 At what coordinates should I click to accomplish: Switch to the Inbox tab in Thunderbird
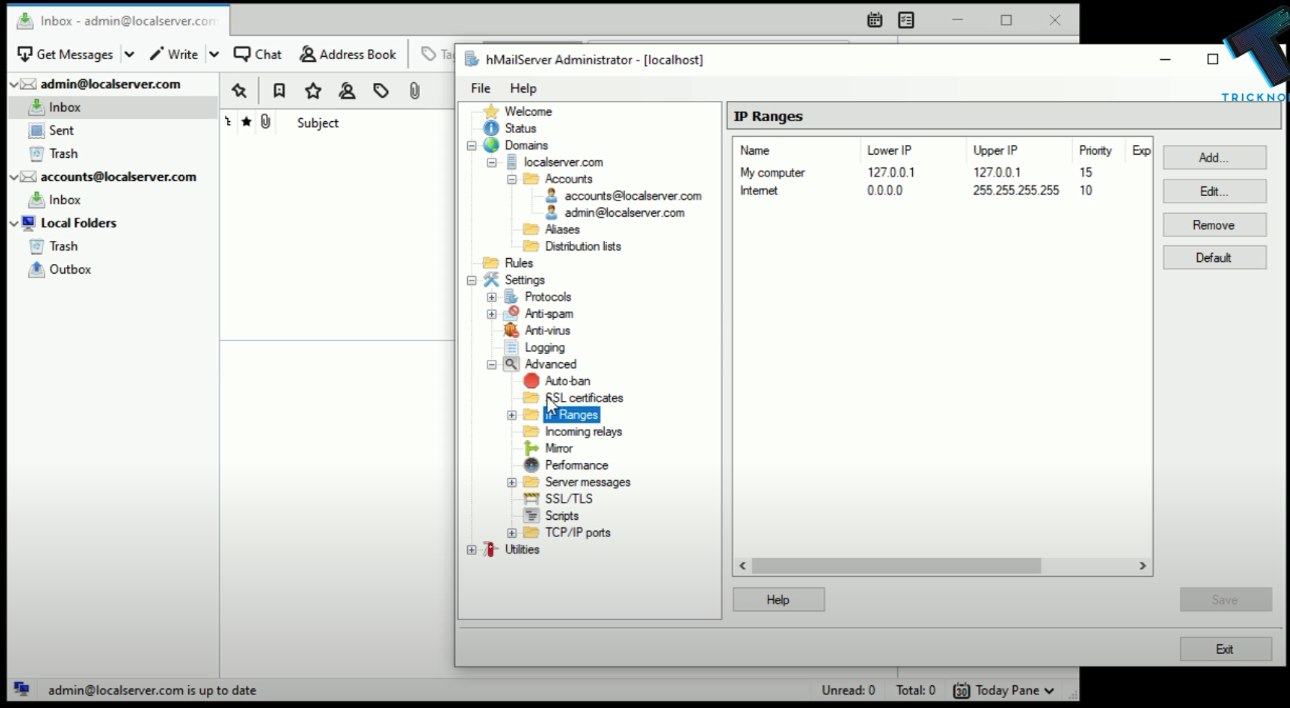click(118, 20)
